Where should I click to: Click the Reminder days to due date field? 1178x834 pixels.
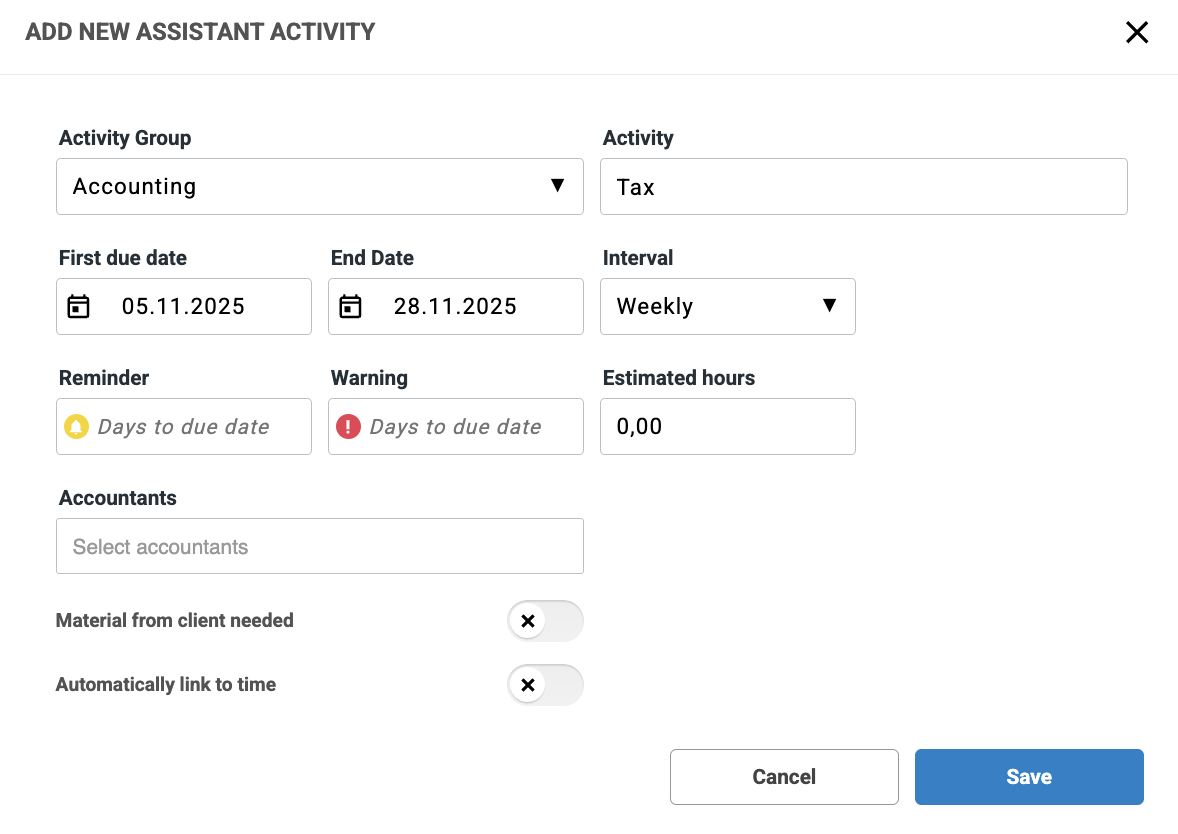pyautogui.click(x=198, y=427)
